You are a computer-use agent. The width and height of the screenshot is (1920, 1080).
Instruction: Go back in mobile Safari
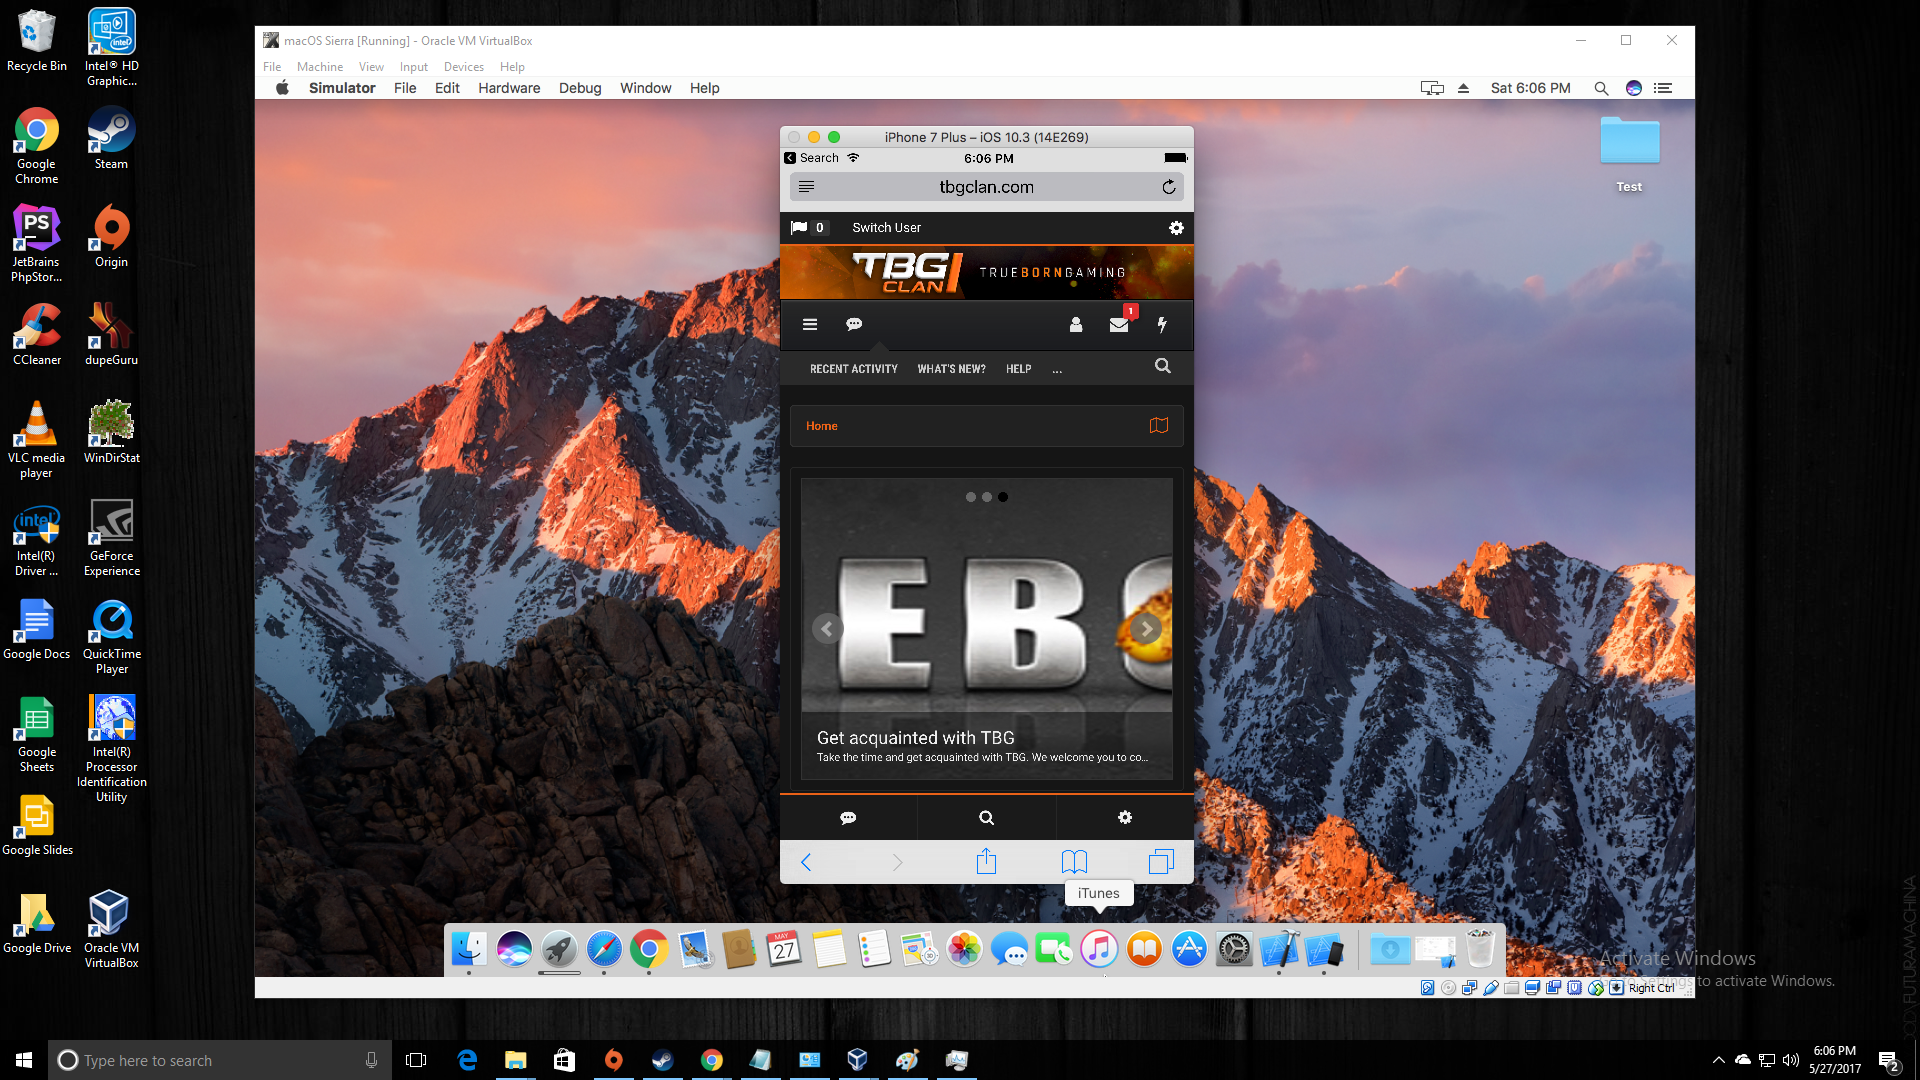click(x=806, y=862)
